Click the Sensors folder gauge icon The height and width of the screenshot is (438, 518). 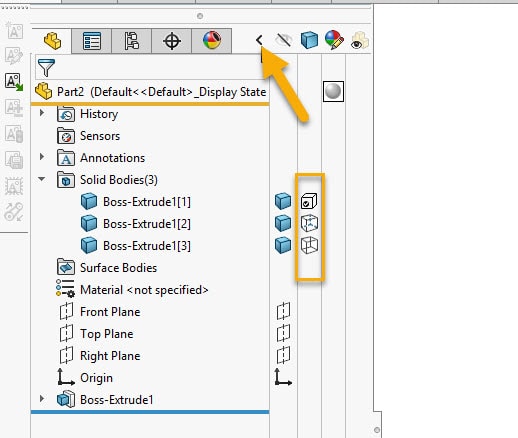click(66, 136)
